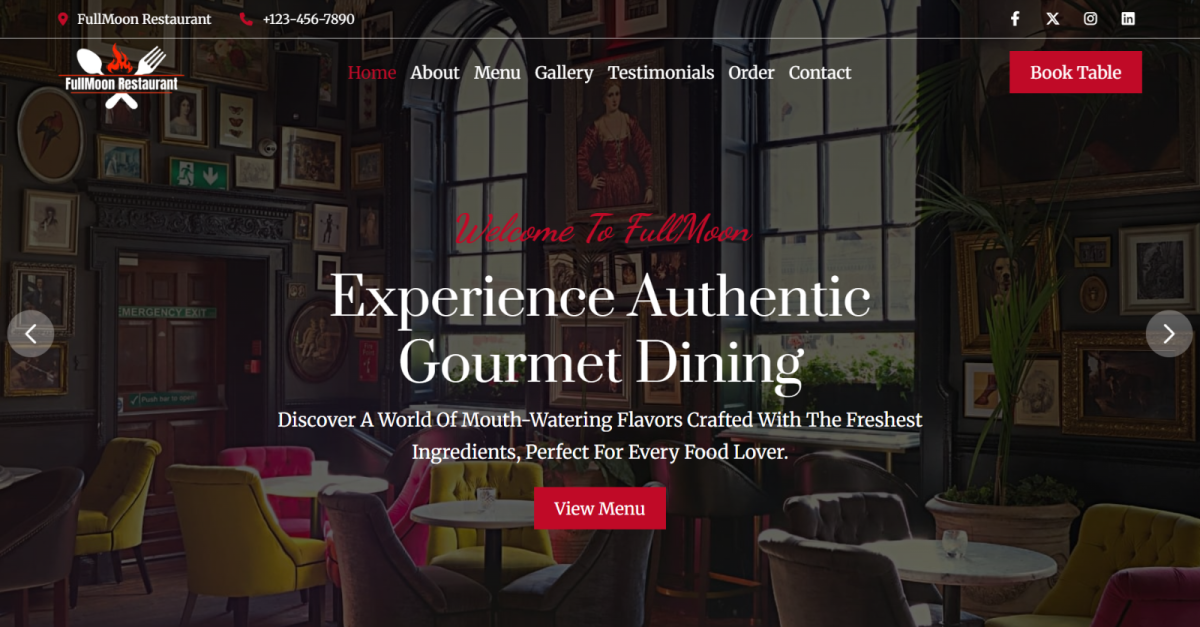Open the About menu item

[x=435, y=72]
